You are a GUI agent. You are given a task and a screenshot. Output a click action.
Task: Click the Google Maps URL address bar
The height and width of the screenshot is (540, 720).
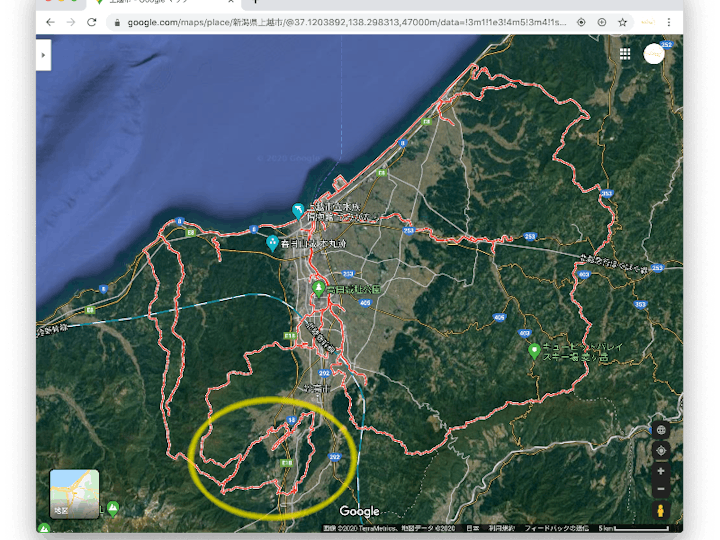pyautogui.click(x=340, y=21)
